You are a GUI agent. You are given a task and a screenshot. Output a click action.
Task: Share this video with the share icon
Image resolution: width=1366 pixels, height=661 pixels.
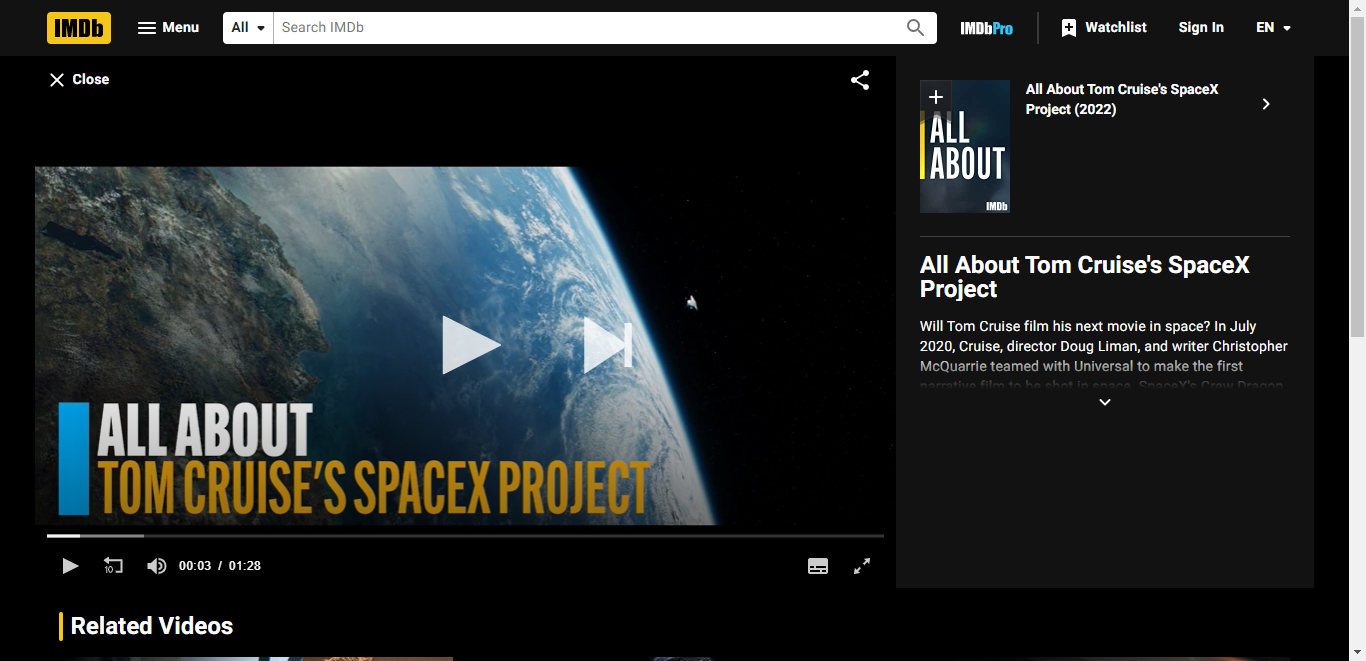[860, 80]
